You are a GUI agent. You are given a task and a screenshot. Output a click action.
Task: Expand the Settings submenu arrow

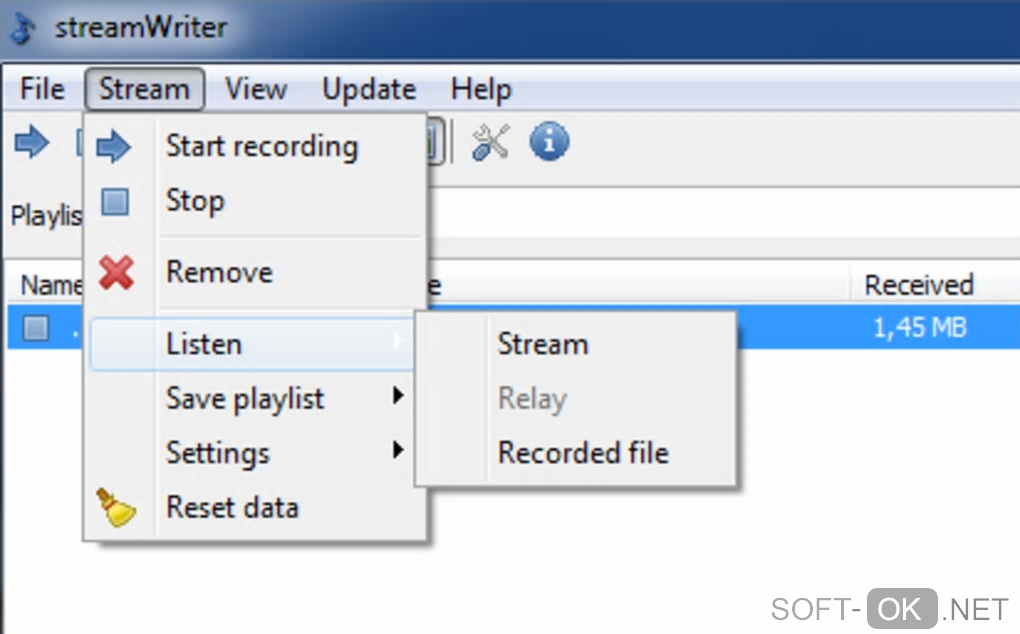(x=398, y=451)
